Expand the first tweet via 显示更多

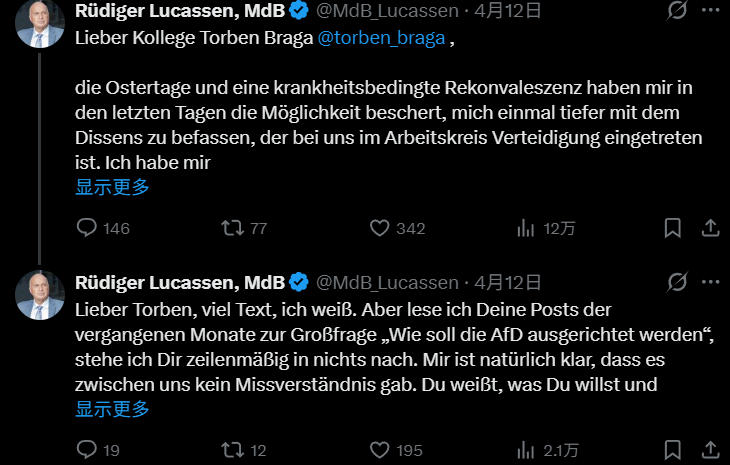tap(112, 186)
